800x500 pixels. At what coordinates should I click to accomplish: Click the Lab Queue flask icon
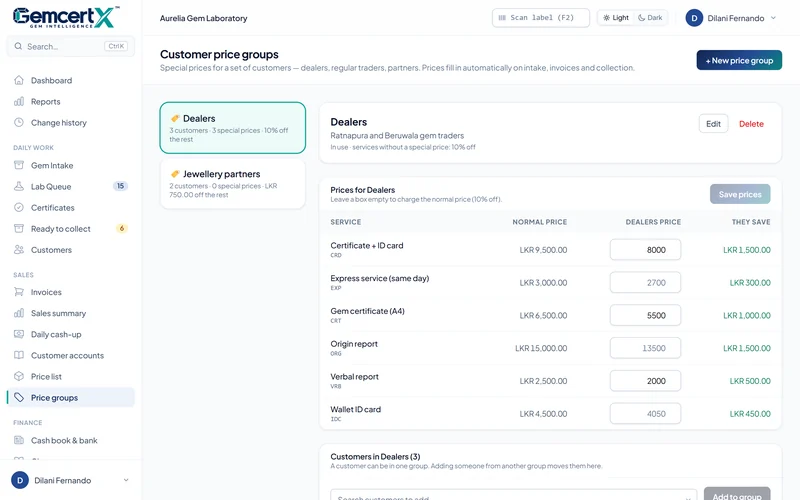(x=19, y=186)
